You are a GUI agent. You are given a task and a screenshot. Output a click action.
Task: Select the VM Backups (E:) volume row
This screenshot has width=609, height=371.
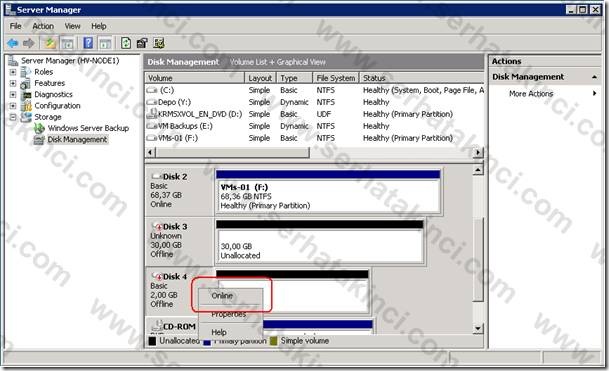[x=315, y=126]
